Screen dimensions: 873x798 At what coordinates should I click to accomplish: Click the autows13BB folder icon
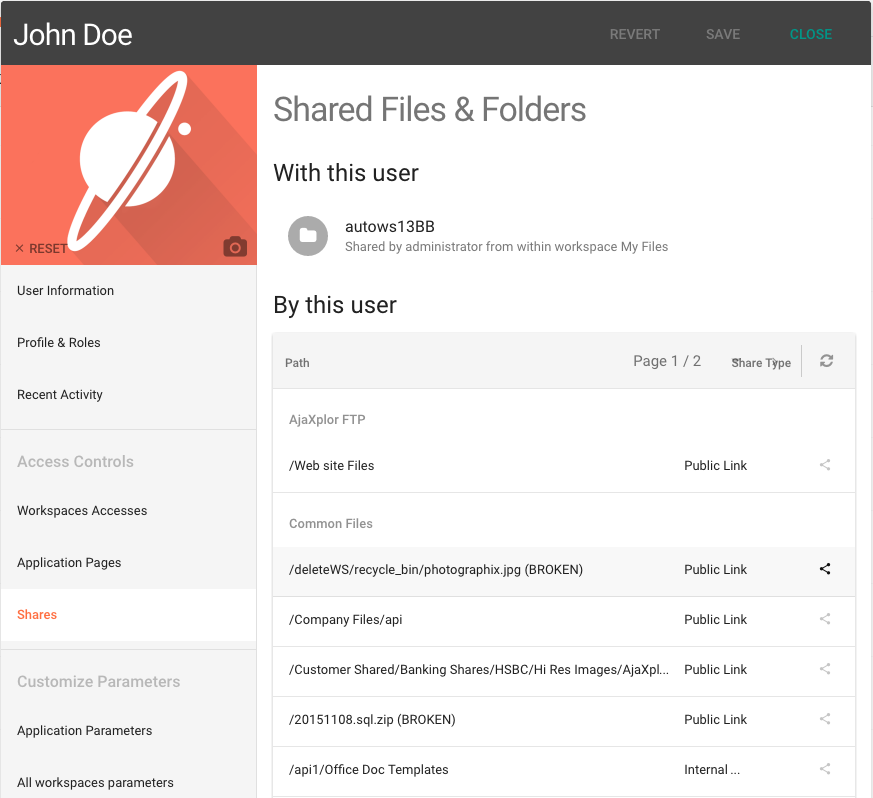point(308,236)
